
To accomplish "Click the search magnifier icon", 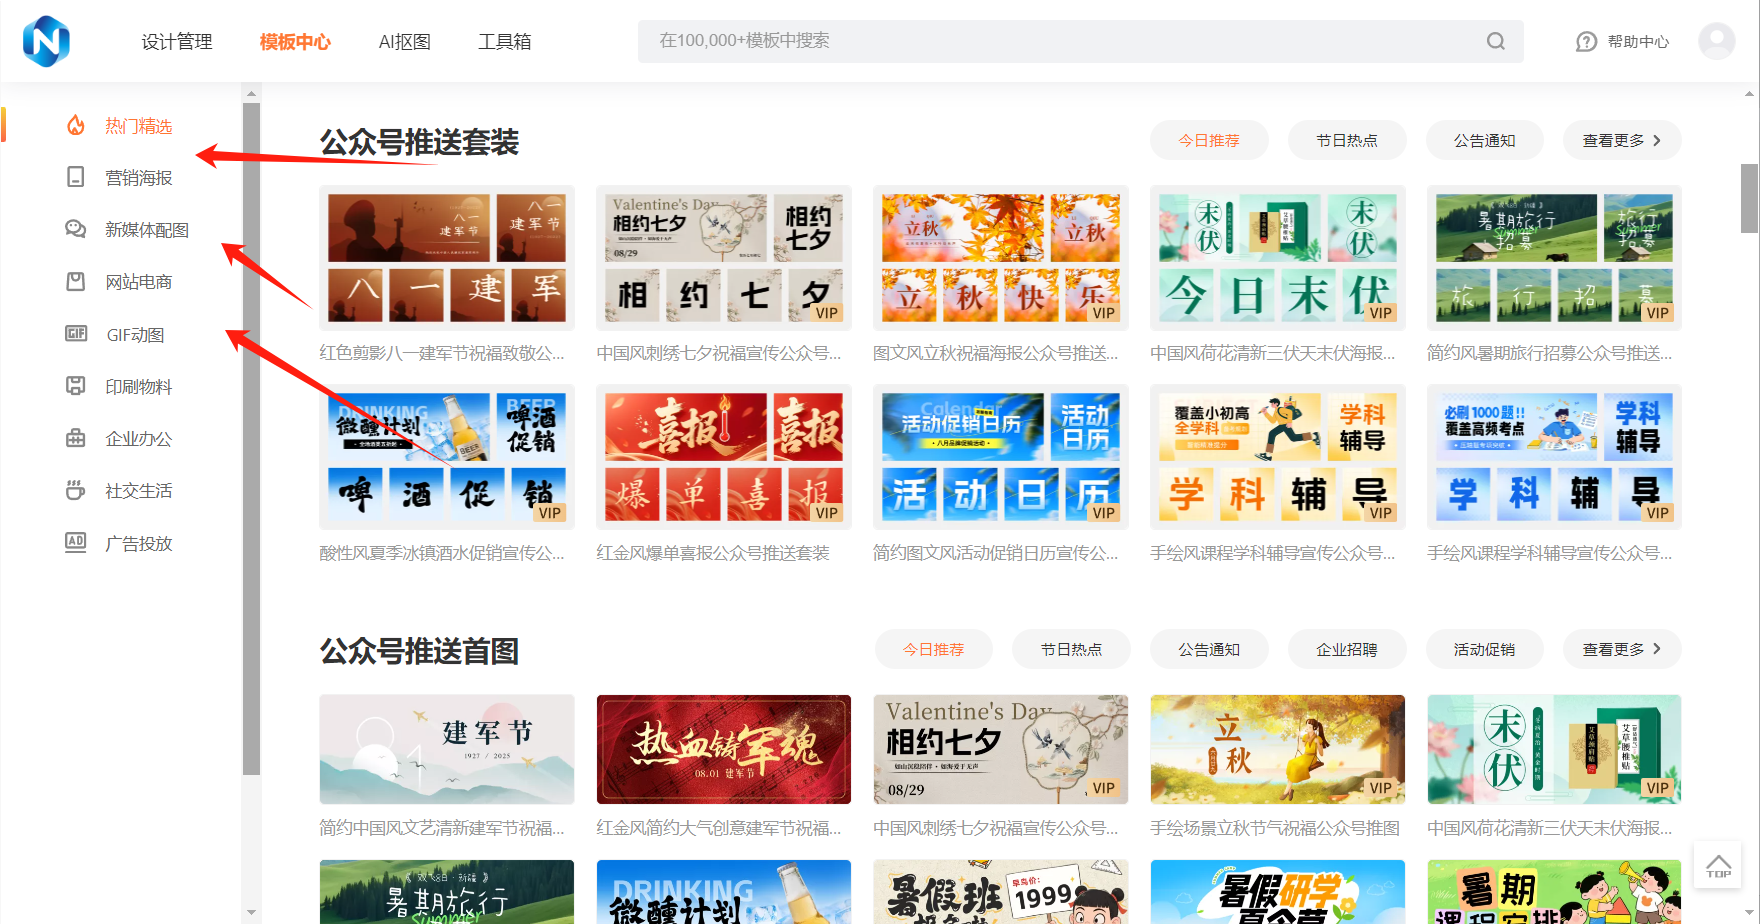I will tap(1495, 41).
